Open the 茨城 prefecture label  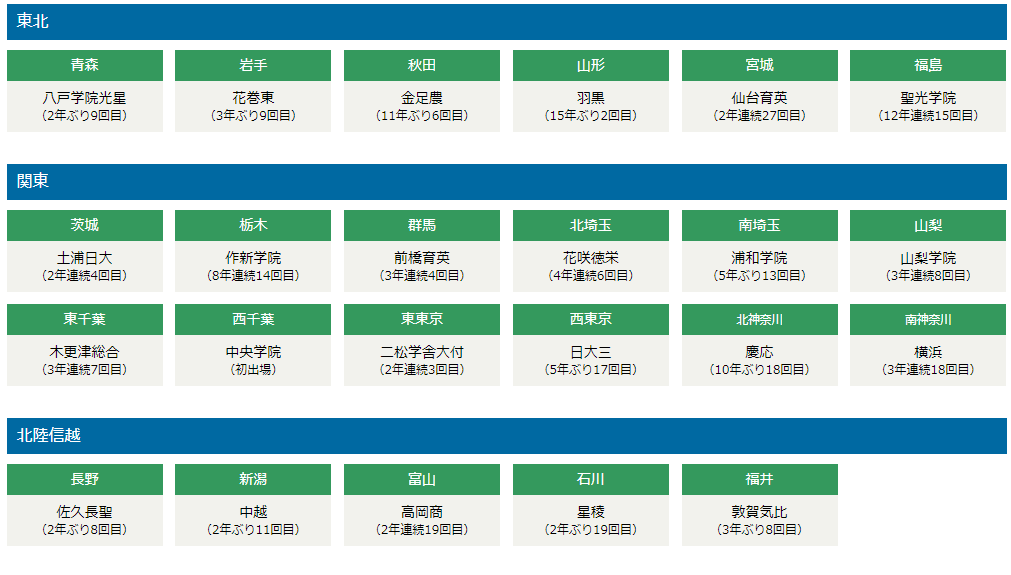[x=85, y=225]
